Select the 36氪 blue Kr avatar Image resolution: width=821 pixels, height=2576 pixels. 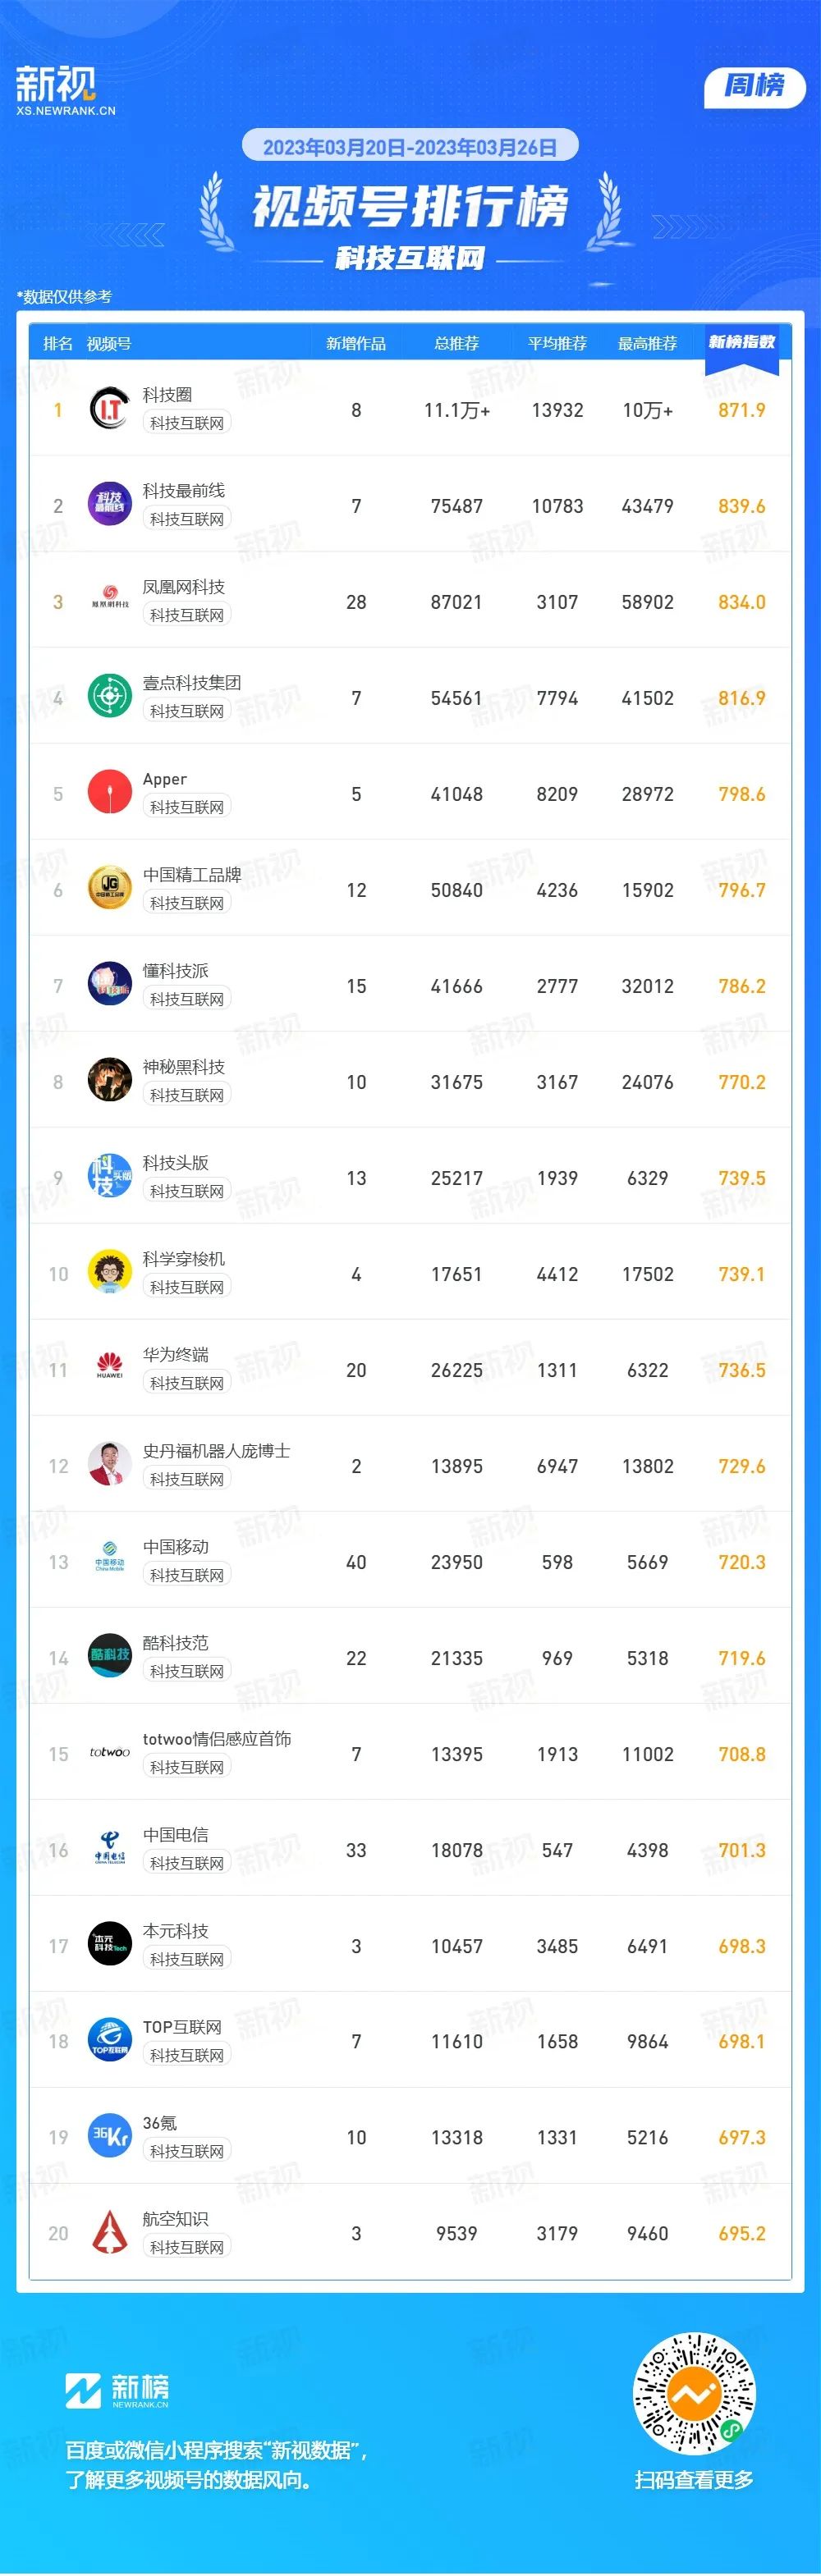tap(110, 2137)
